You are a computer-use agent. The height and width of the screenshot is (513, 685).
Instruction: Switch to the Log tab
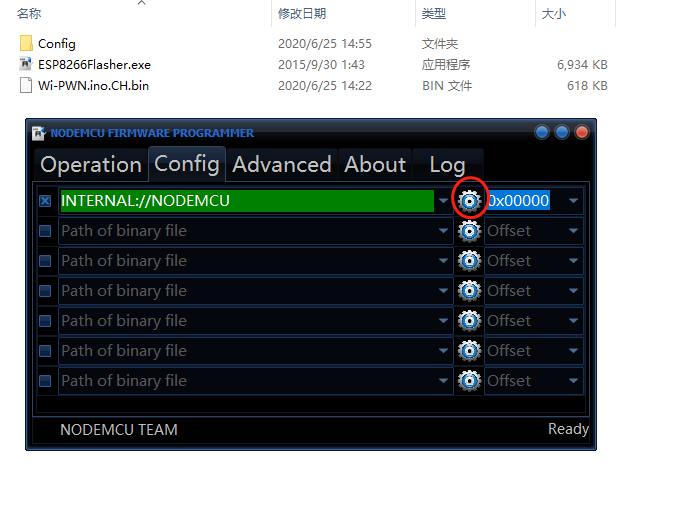tap(447, 165)
